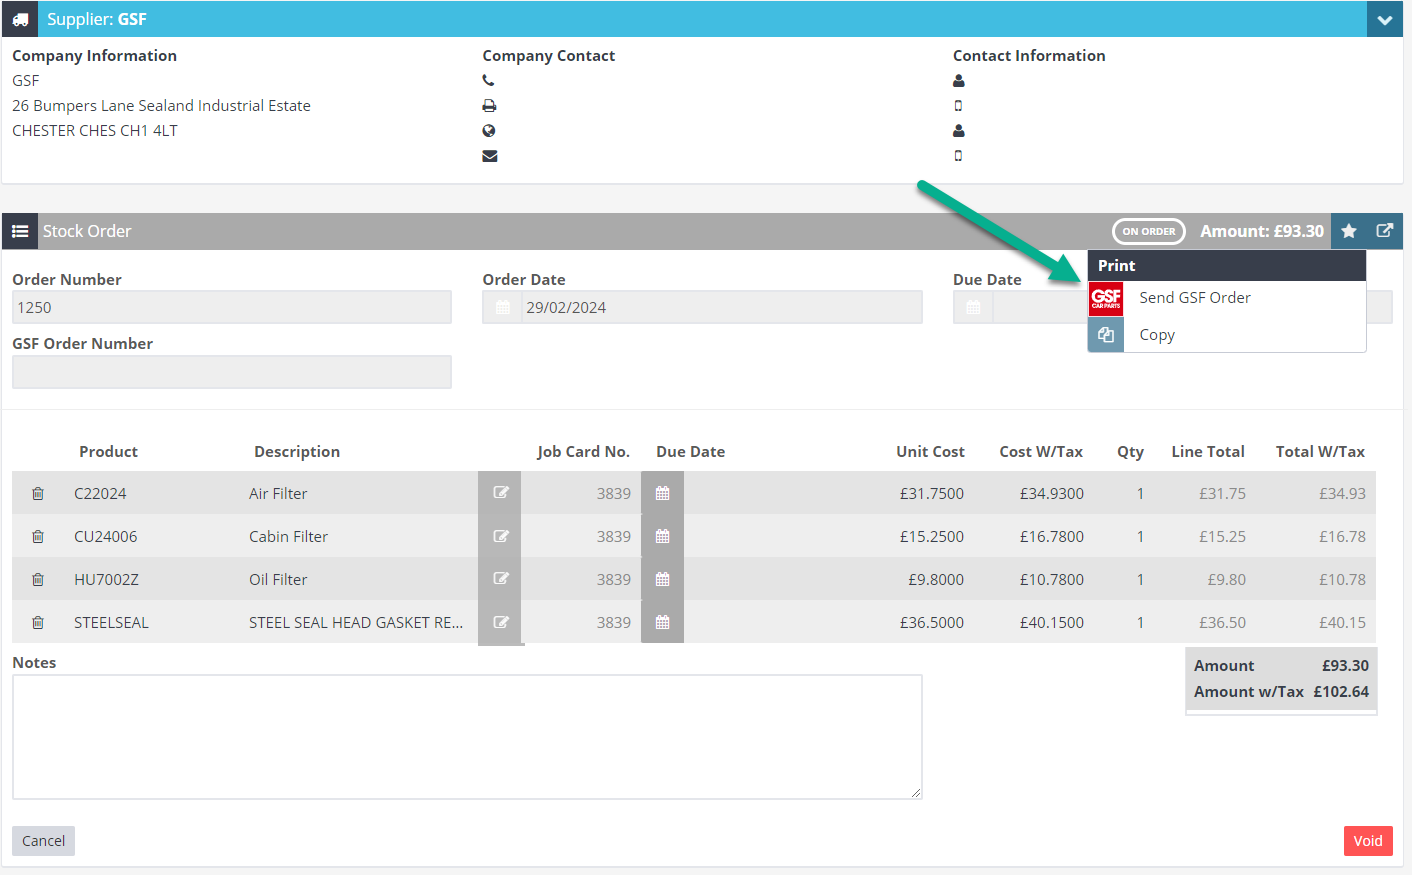Viewport: 1412px width, 875px height.
Task: Click the company phone icon
Action: point(489,81)
